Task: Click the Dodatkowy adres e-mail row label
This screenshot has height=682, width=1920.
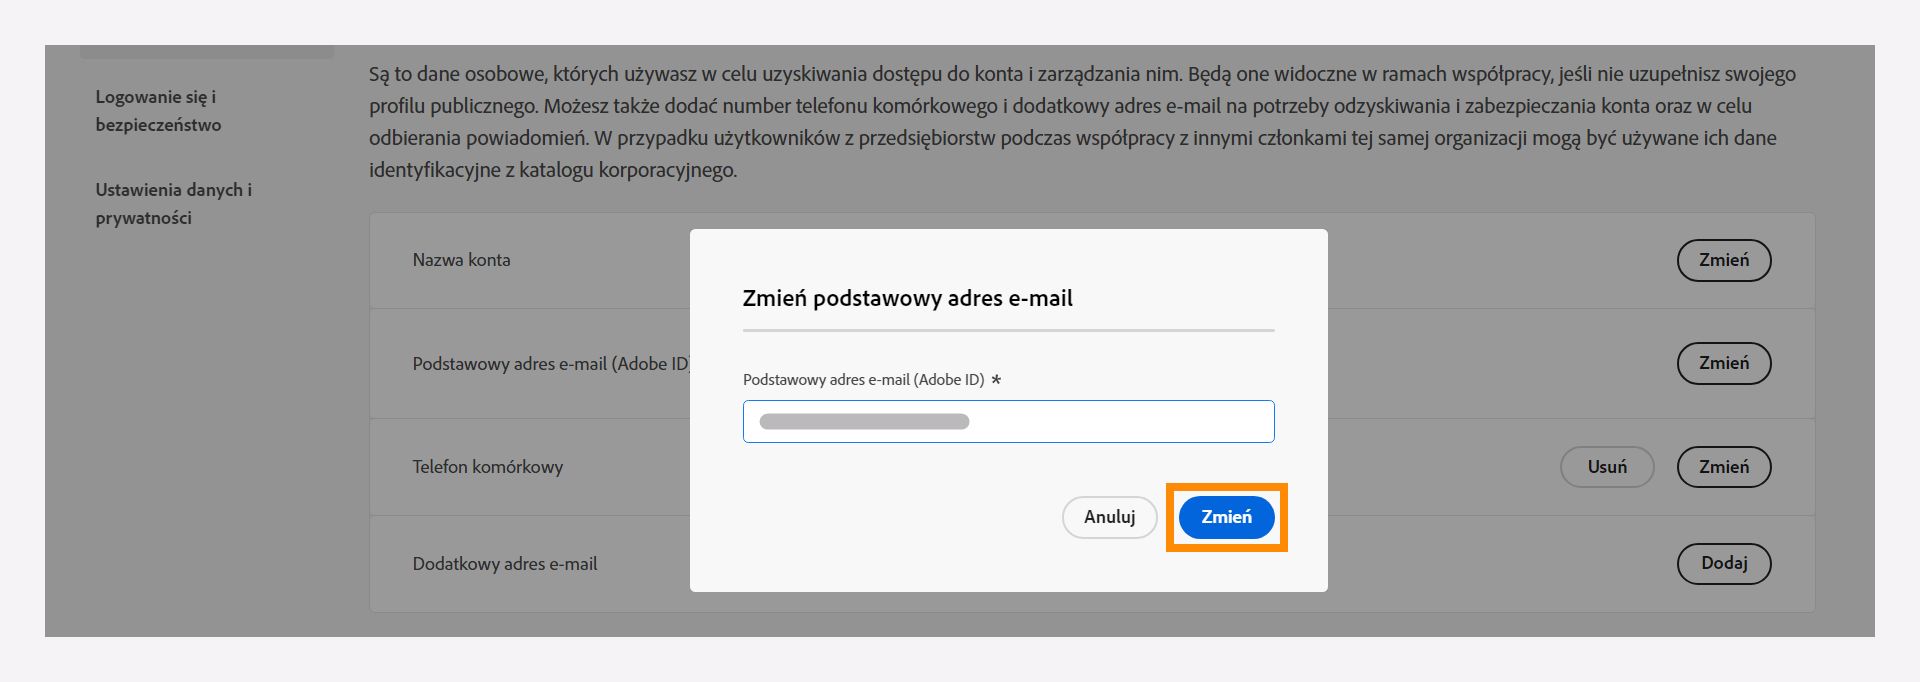Action: [506, 563]
